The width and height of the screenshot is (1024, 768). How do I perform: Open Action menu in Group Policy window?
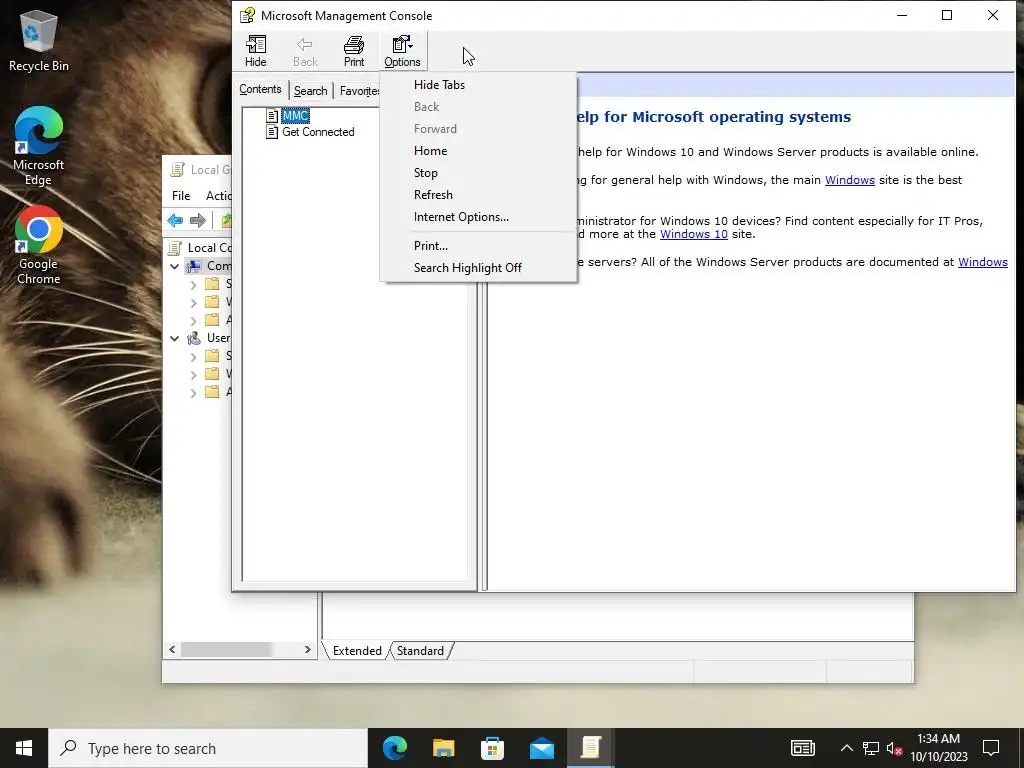tap(219, 195)
